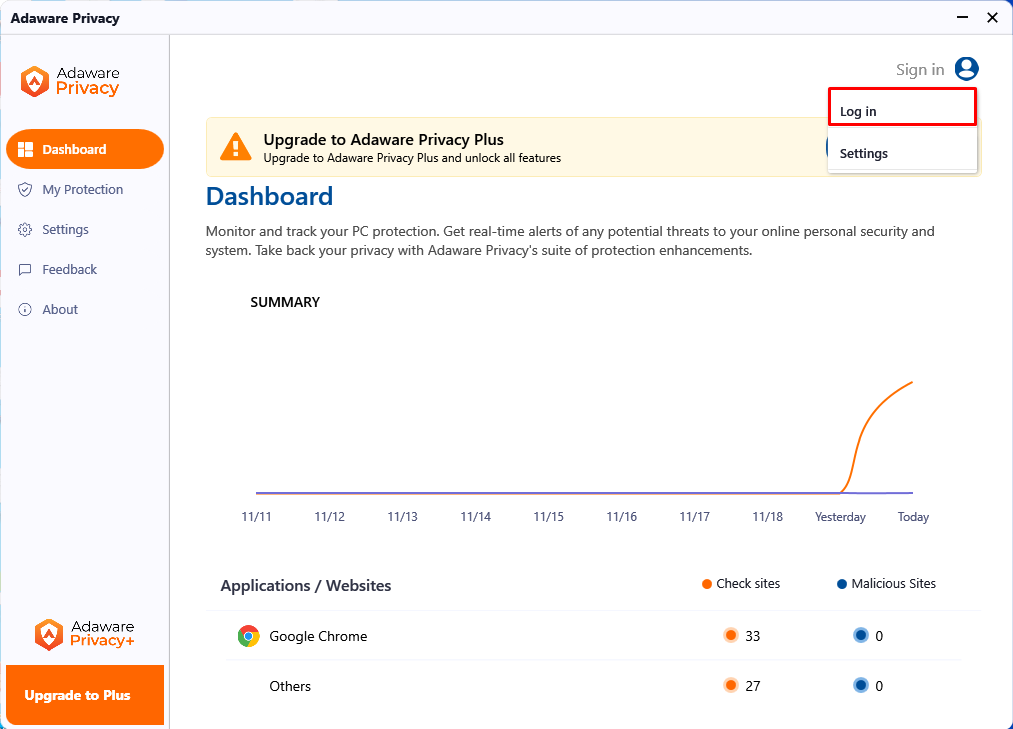Open the Sign in dropdown
Screen dimensions: 1013x729
(920, 69)
